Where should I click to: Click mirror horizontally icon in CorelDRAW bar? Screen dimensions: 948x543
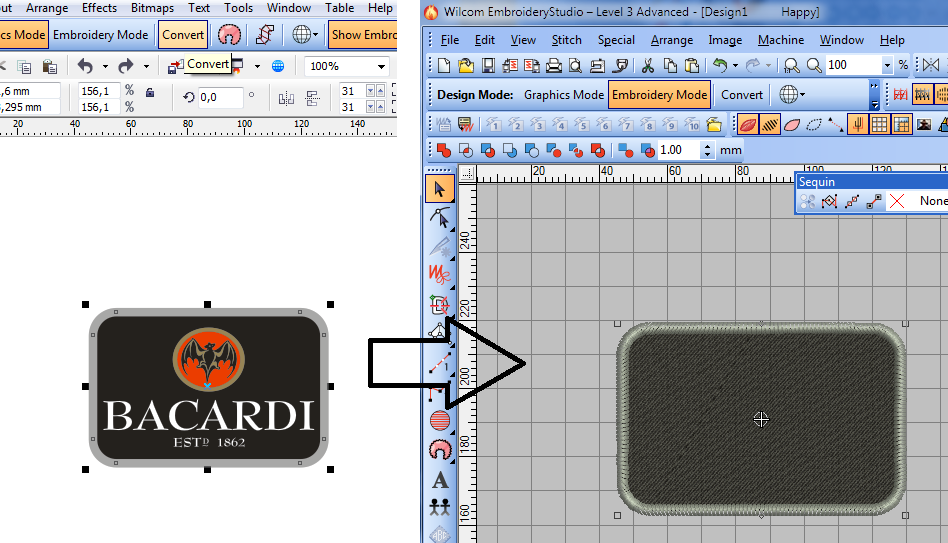[x=286, y=98]
